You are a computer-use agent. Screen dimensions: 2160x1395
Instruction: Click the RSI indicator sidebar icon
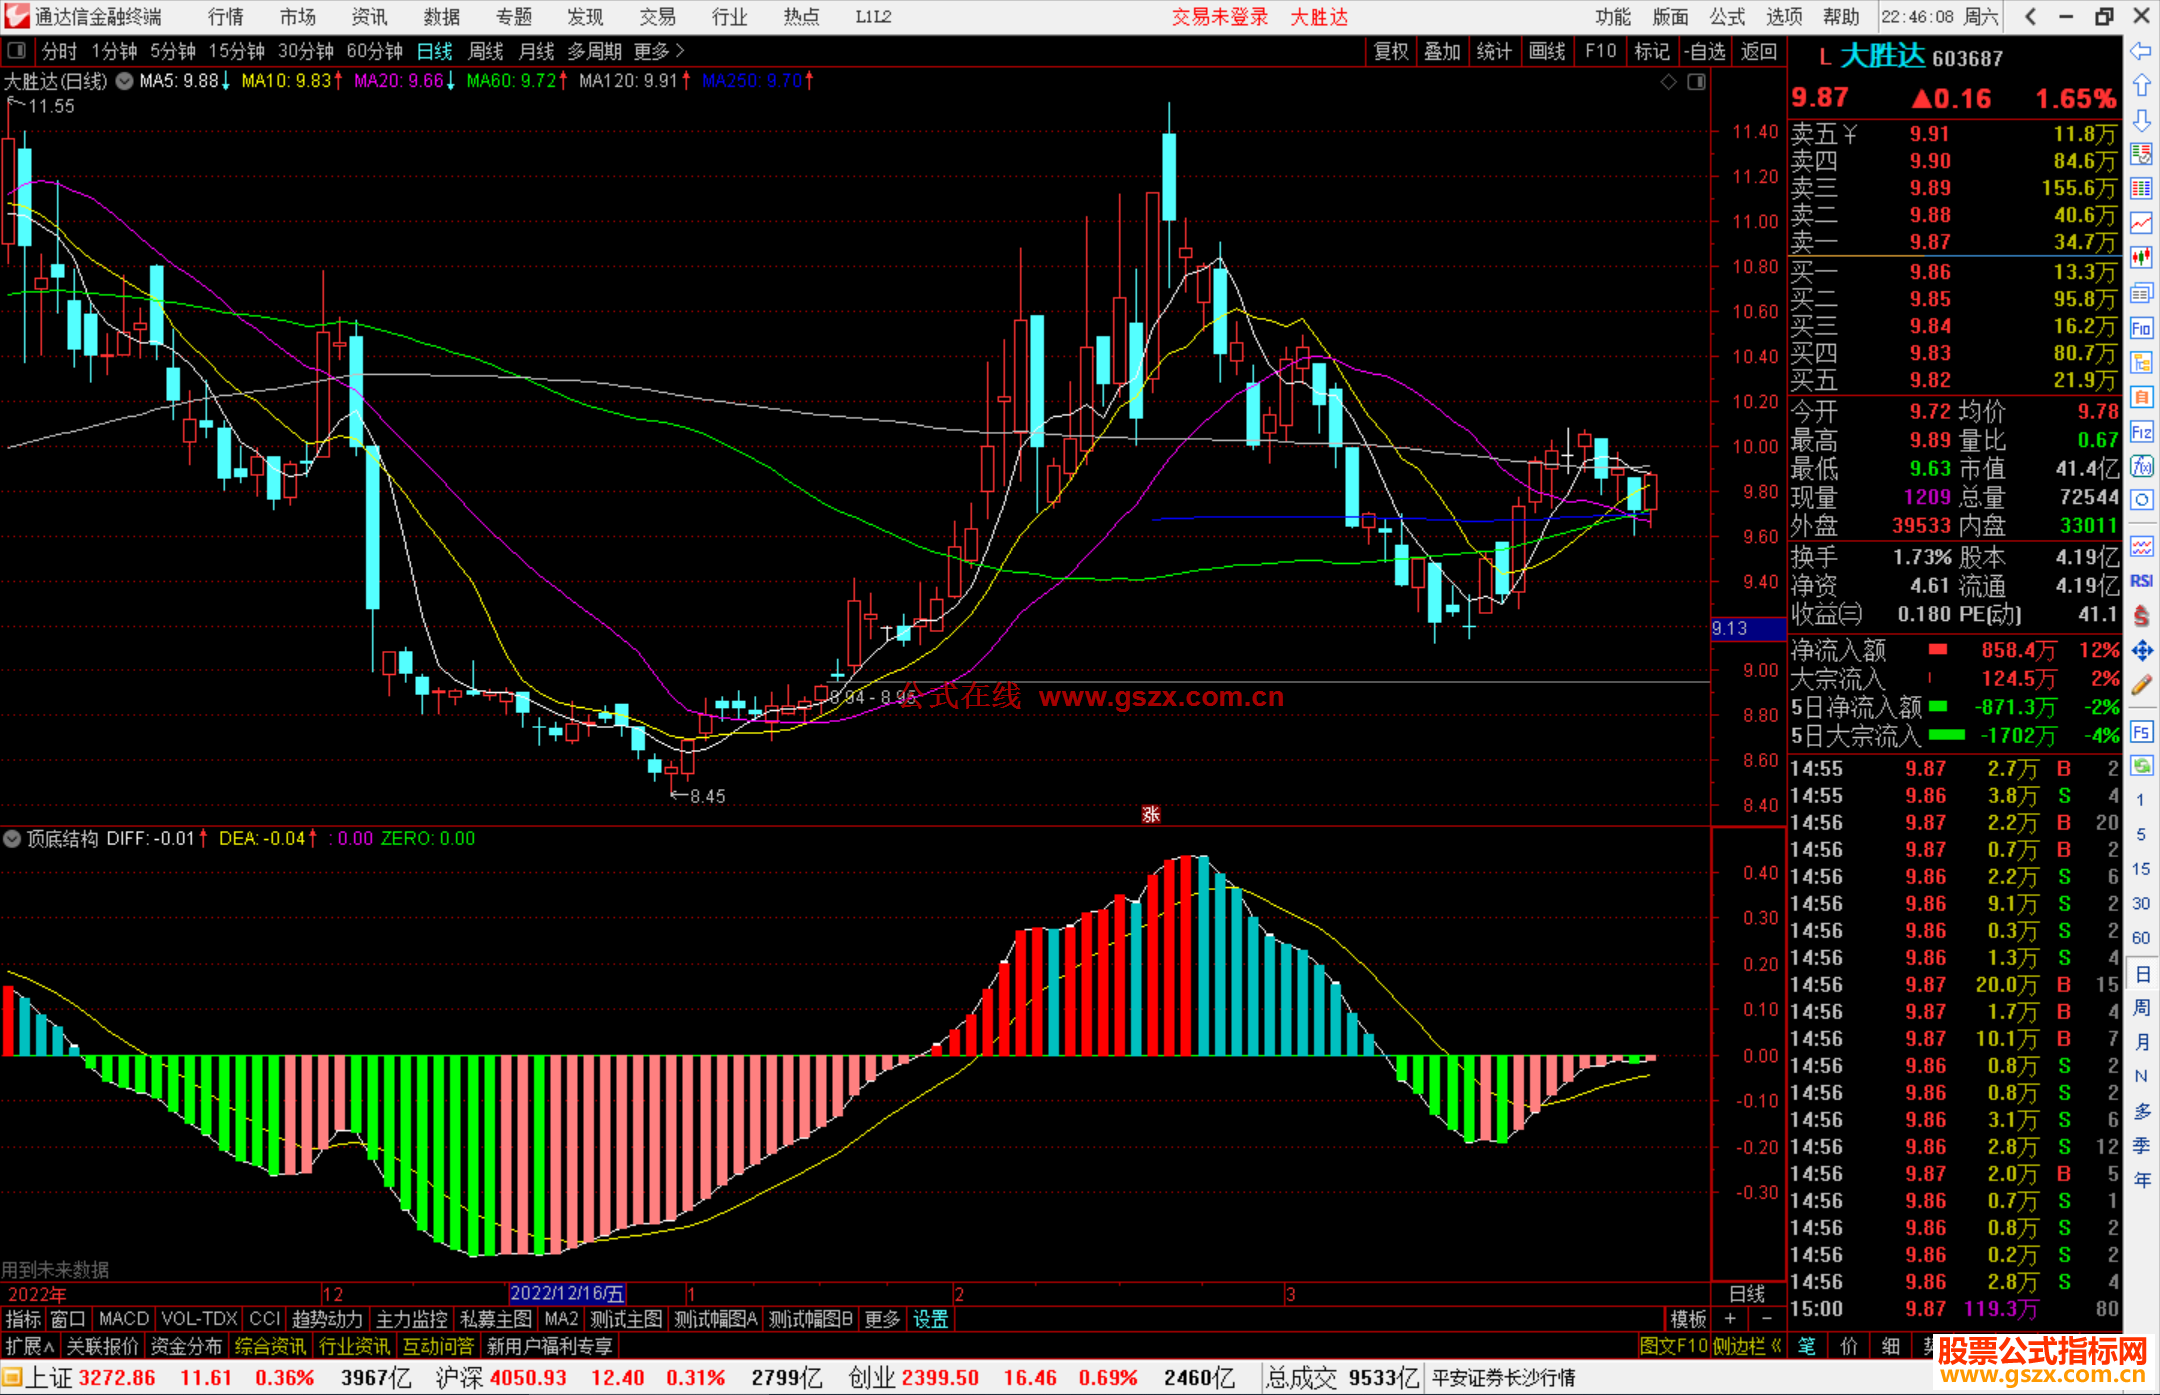point(2141,581)
